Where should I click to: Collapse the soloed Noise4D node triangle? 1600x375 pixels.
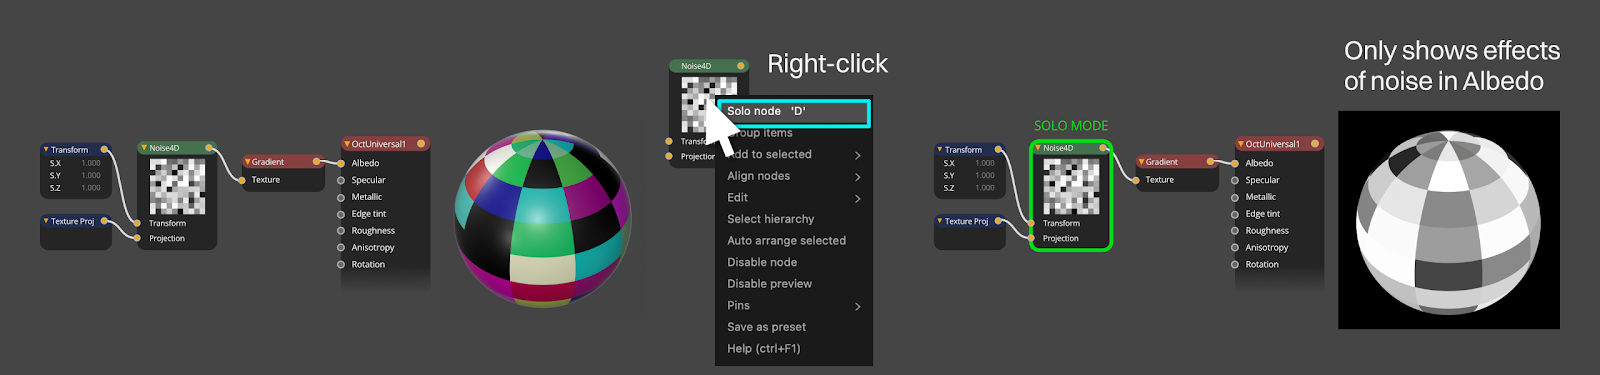pos(1038,148)
